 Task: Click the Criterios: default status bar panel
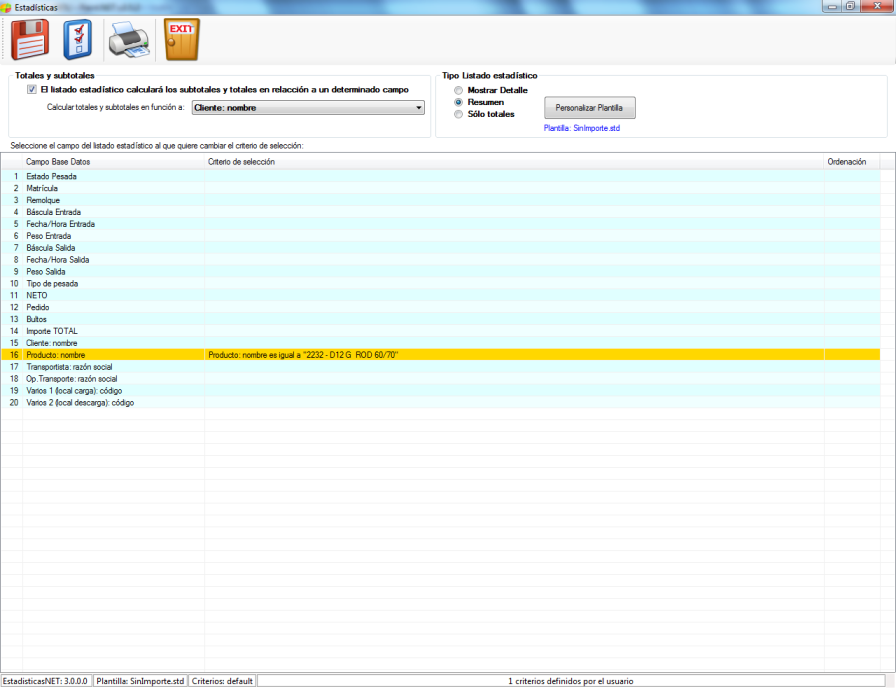[221, 681]
